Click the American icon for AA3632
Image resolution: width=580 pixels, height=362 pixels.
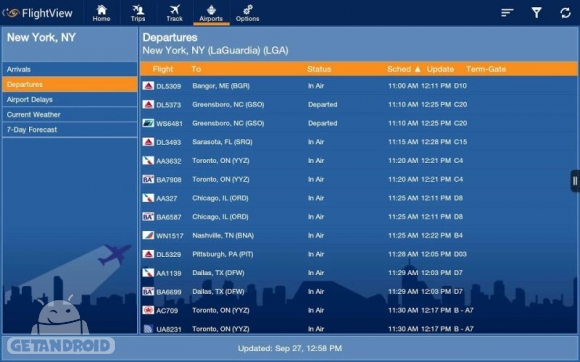(148, 160)
